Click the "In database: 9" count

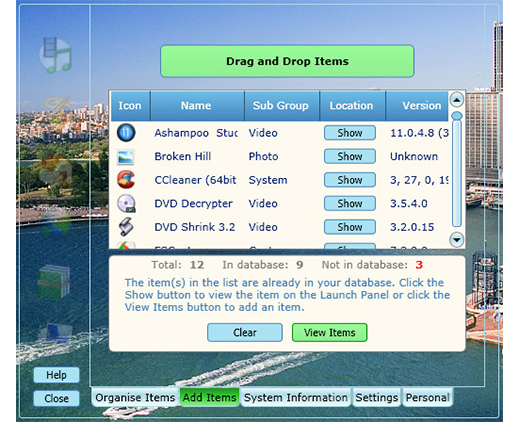tap(263, 265)
